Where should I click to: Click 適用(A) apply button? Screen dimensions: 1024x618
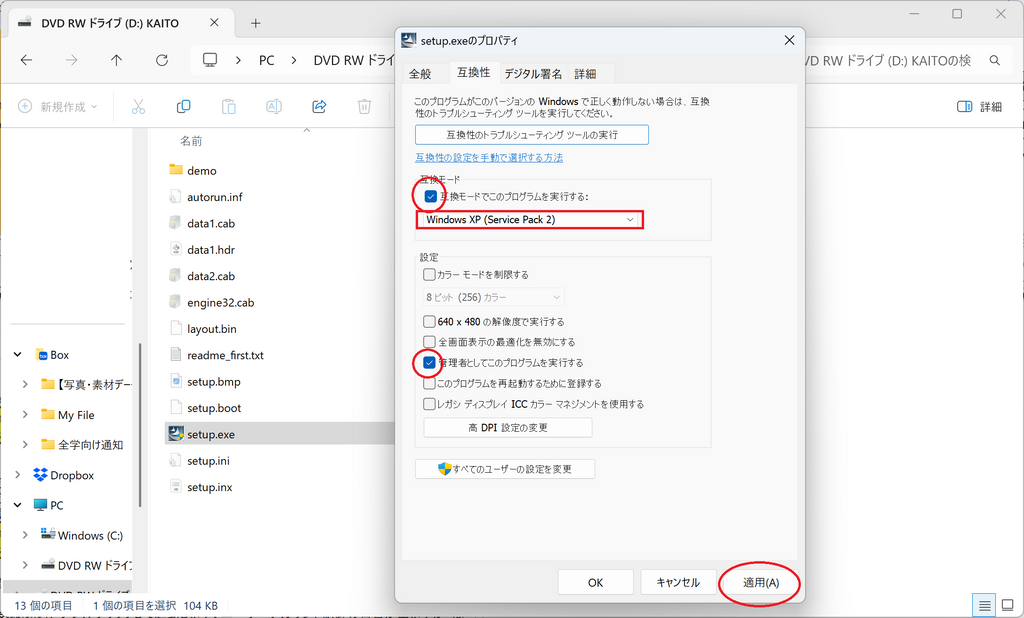click(x=761, y=582)
